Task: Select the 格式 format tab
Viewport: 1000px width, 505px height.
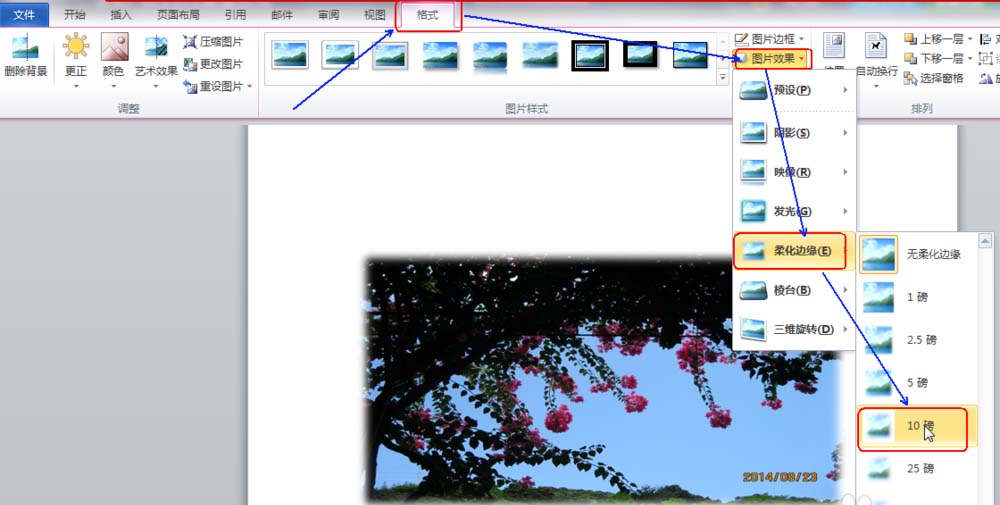Action: pos(427,15)
